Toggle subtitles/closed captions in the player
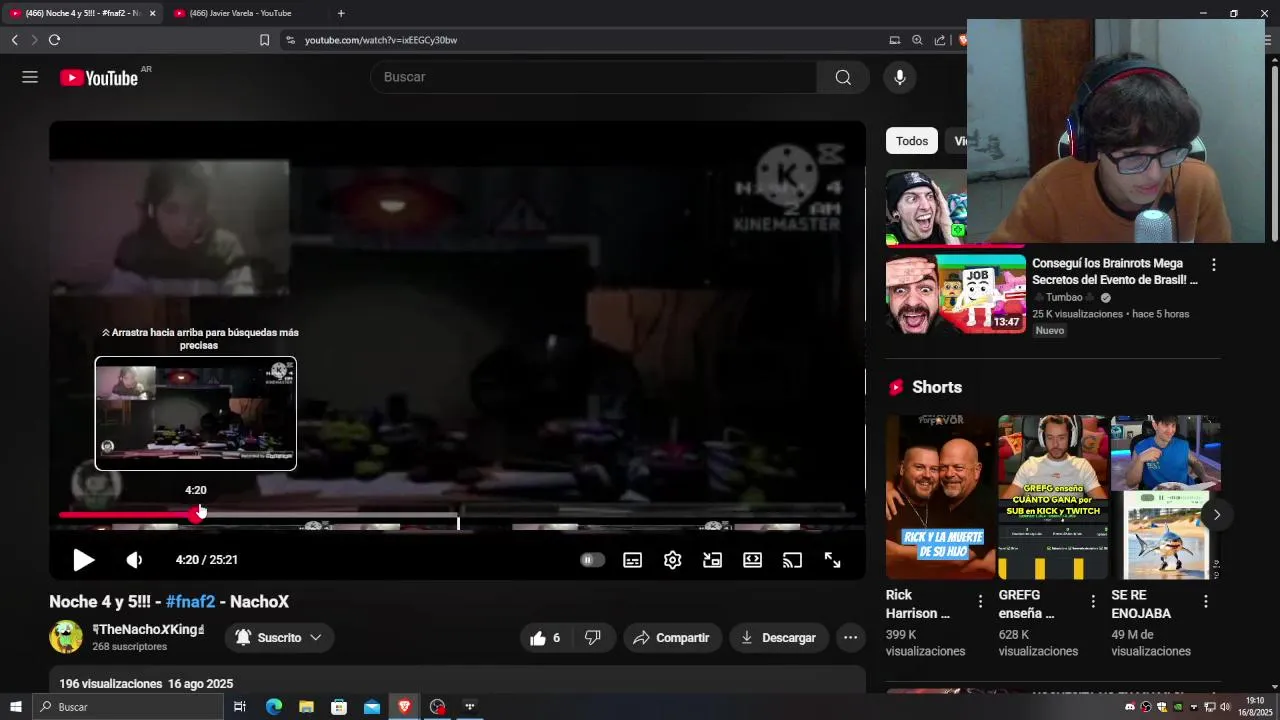 point(633,560)
